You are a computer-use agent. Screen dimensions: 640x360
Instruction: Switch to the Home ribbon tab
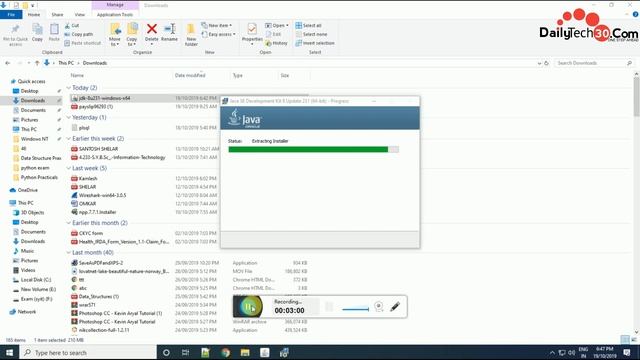34,14
